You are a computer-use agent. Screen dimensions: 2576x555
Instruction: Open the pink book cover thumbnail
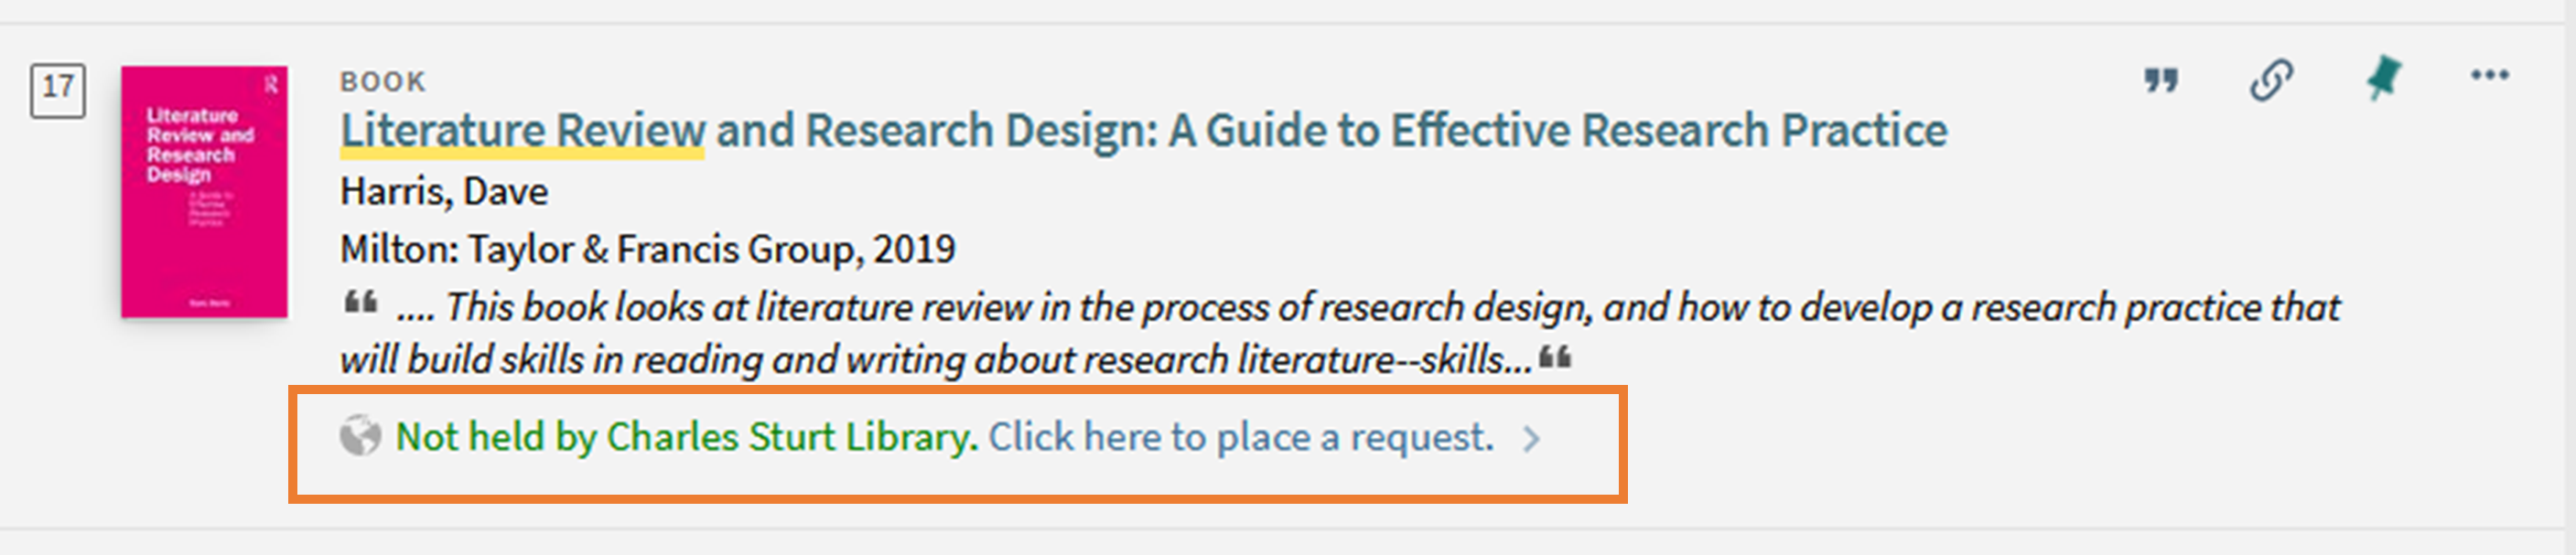click(x=204, y=192)
